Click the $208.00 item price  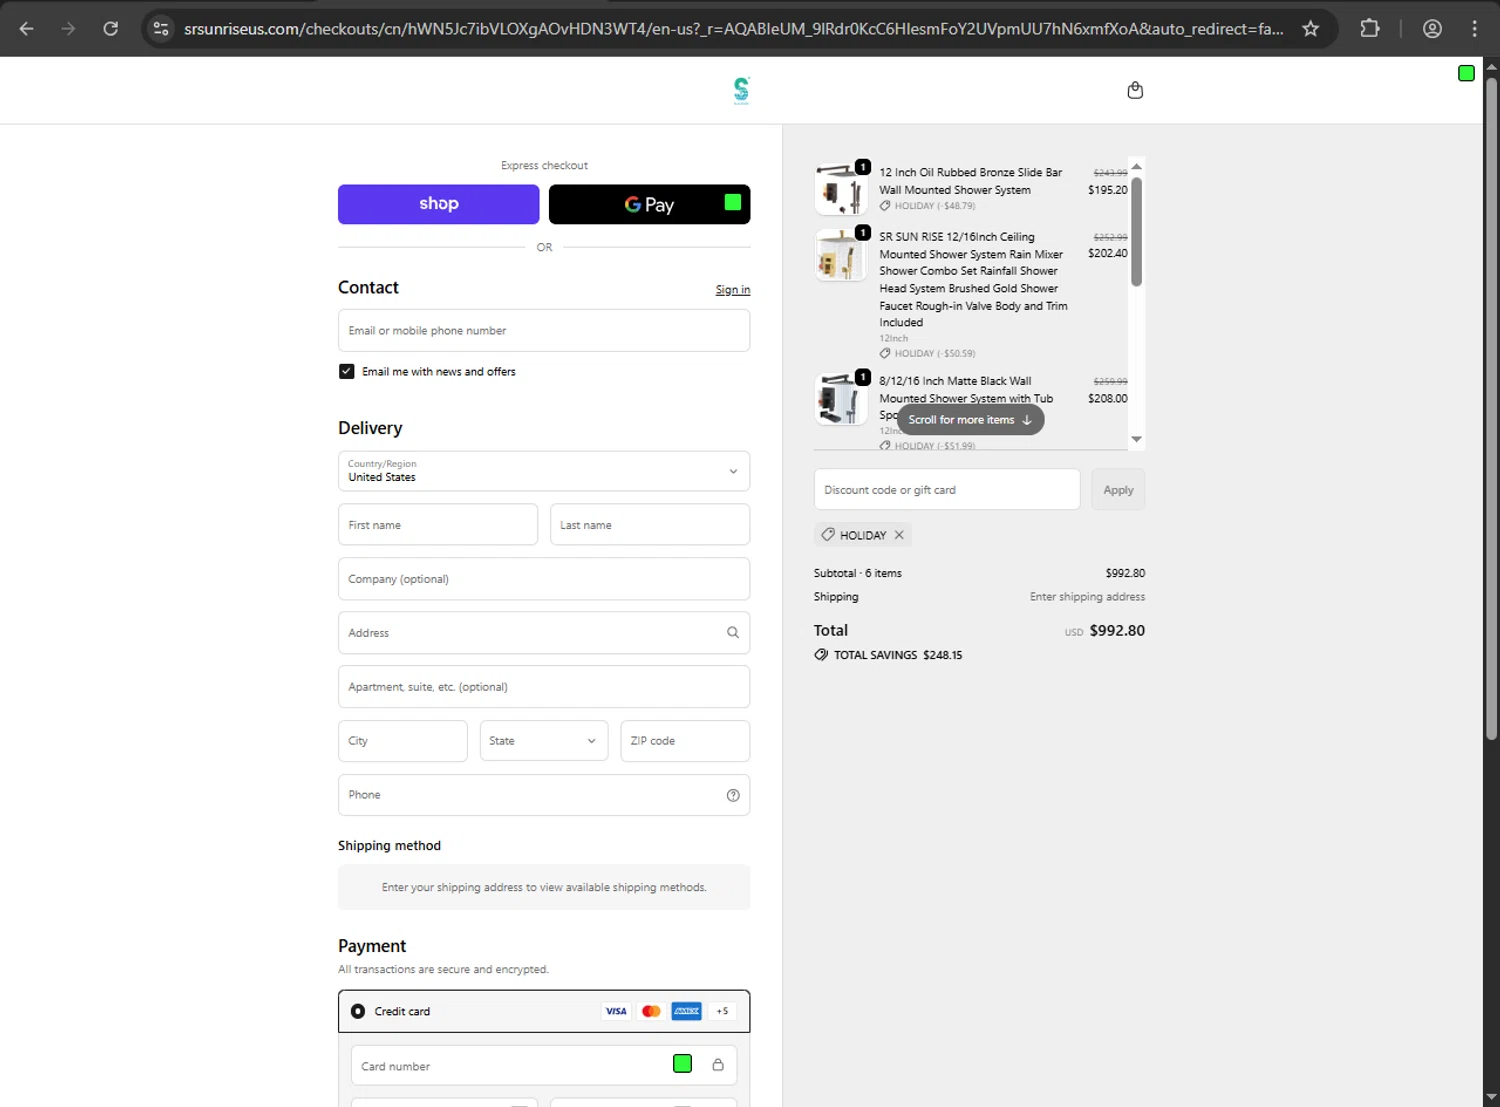point(1108,398)
